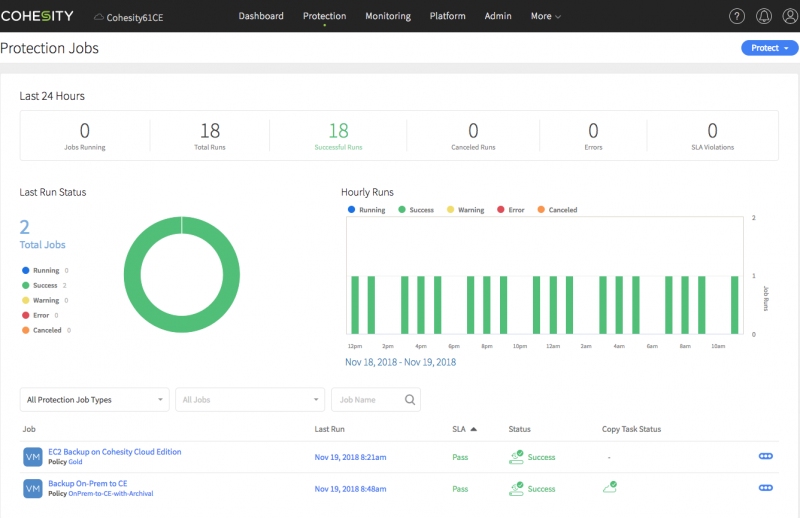Click the Success status icon for EC2 Backup
The height and width of the screenshot is (518, 800).
point(516,457)
